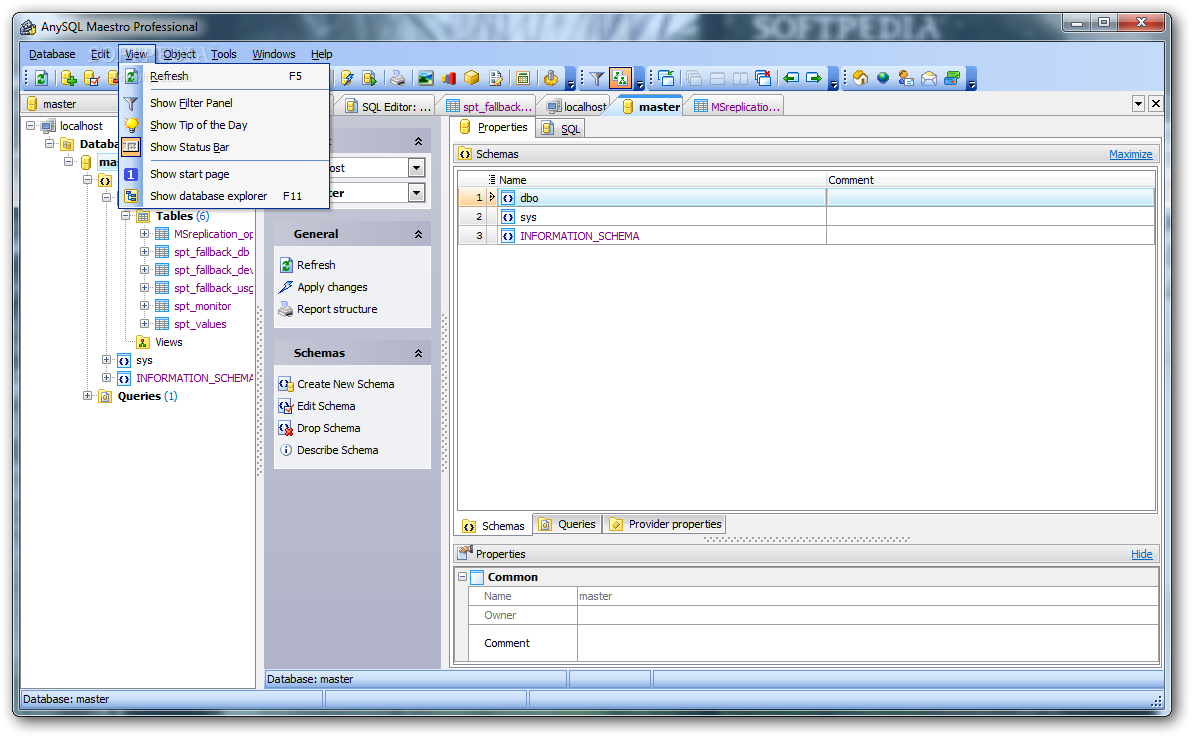Collapse the Common properties group
The width and height of the screenshot is (1192, 737).
(x=462, y=577)
